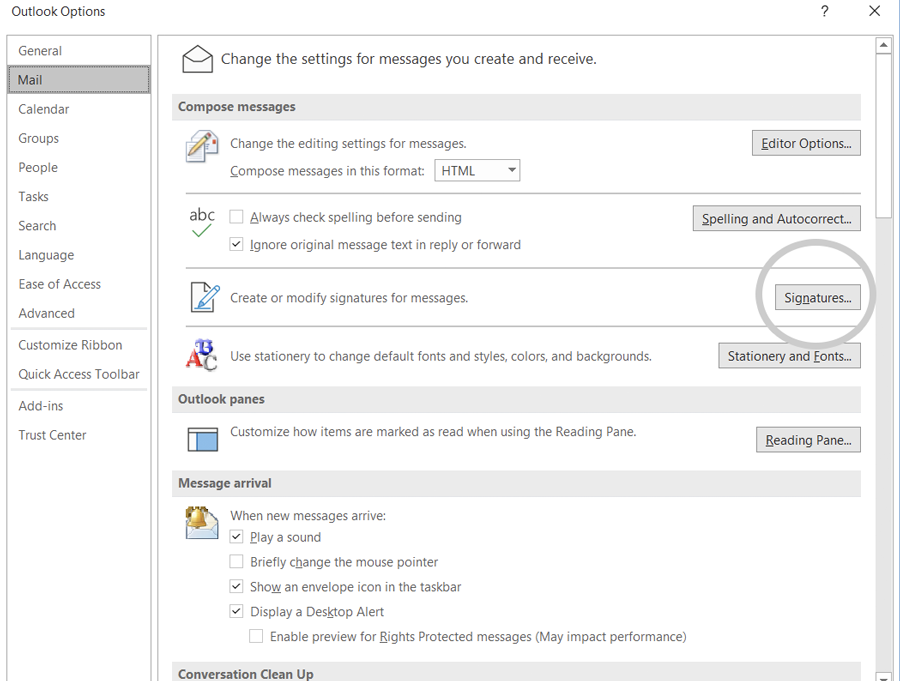The image size is (900, 681).
Task: Click the Outlook Options window title
Action: (x=59, y=11)
